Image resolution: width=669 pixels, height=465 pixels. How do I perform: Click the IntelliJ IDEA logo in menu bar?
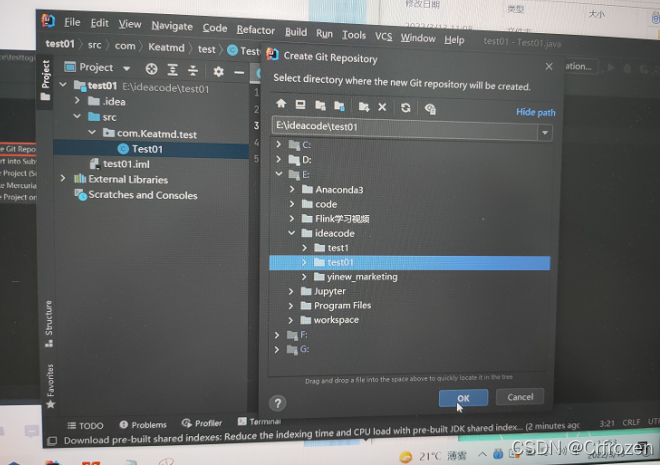point(48,20)
